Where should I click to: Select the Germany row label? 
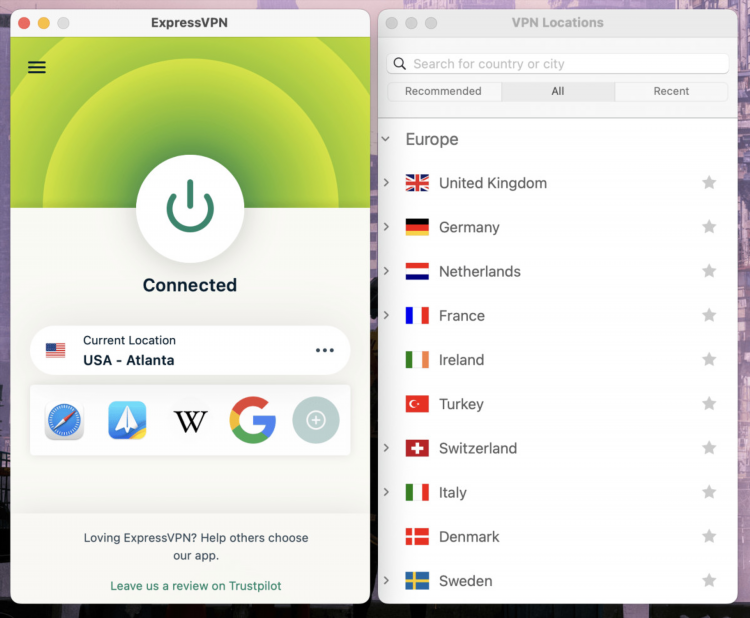tap(469, 227)
